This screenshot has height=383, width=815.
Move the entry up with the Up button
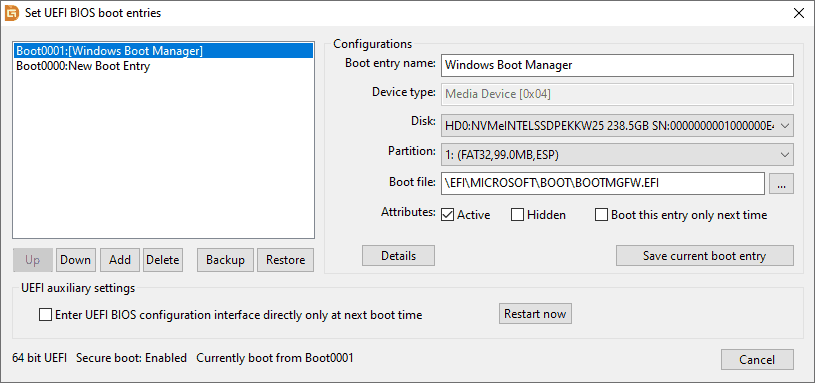point(32,259)
